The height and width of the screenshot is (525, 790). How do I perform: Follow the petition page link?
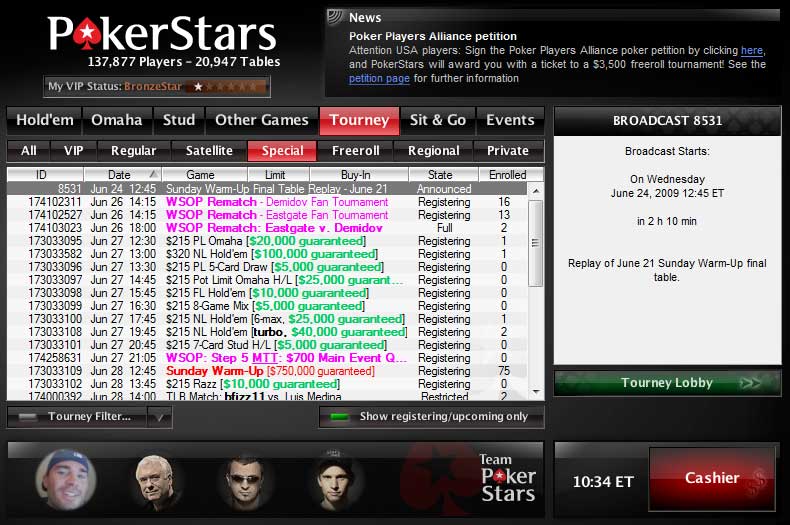click(379, 79)
